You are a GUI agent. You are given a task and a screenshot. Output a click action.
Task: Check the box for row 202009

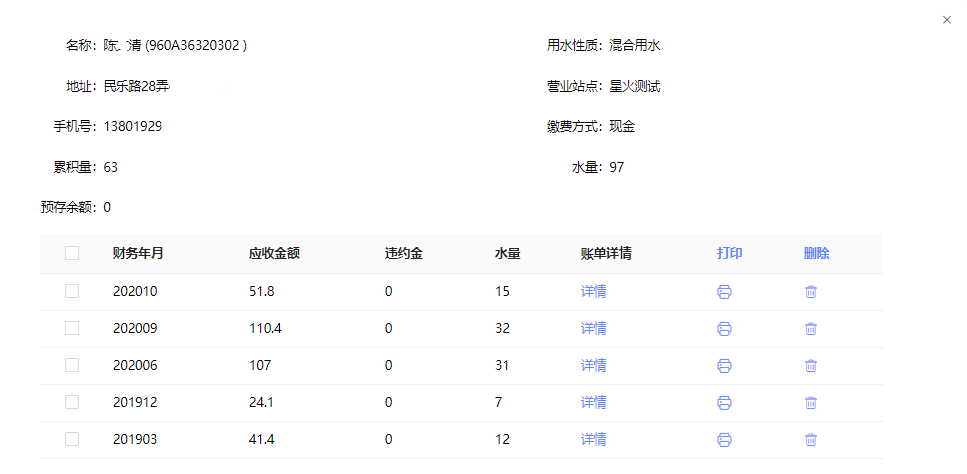pos(72,328)
